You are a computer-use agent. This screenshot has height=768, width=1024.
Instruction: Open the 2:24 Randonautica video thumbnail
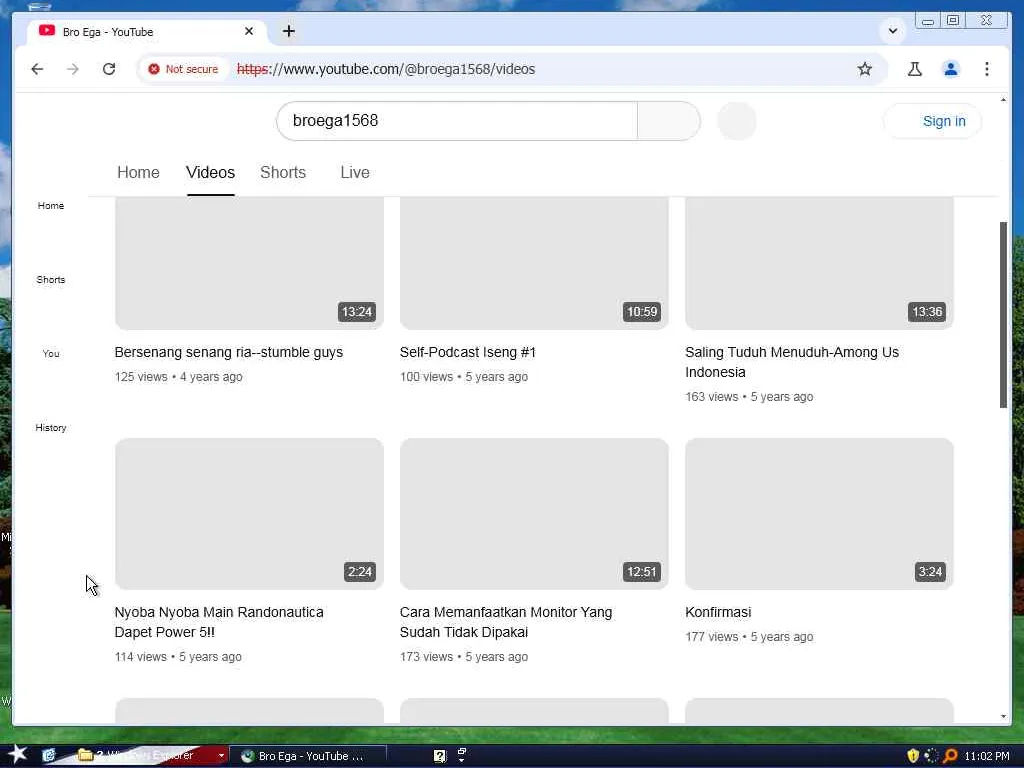(x=249, y=514)
